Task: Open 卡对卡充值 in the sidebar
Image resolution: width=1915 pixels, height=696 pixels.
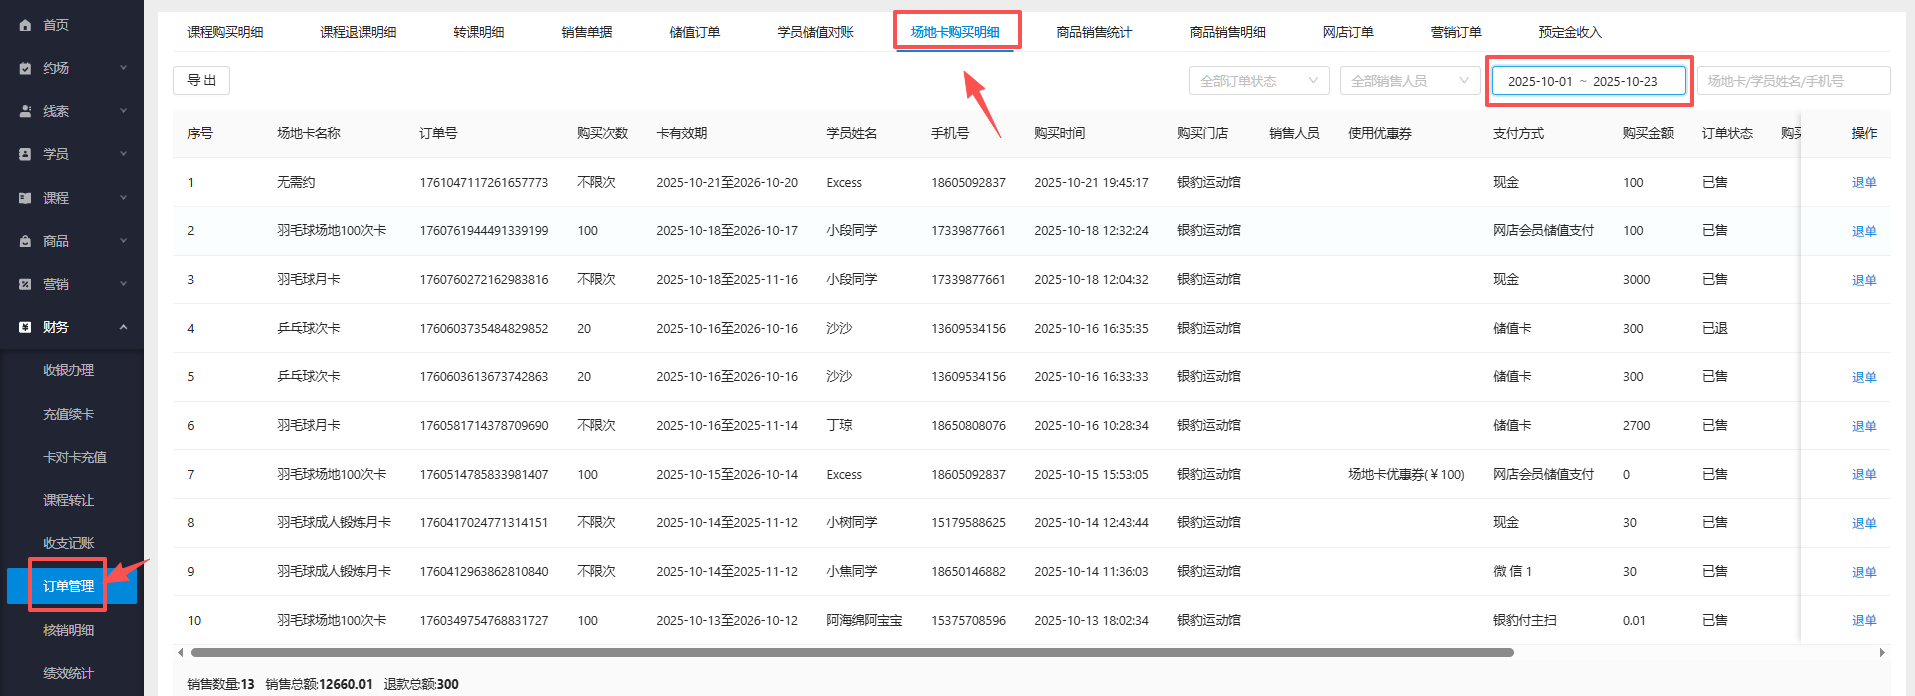Action: click(x=74, y=457)
